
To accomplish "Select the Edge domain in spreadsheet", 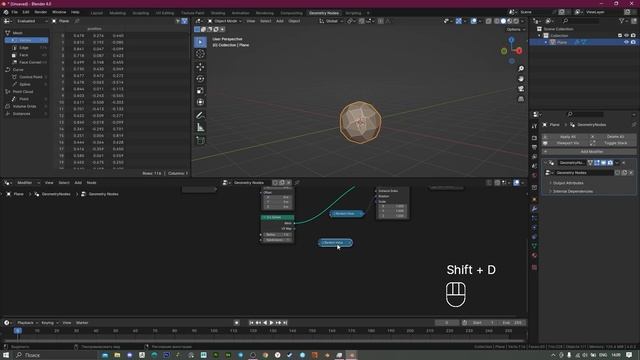I will [x=27, y=48].
